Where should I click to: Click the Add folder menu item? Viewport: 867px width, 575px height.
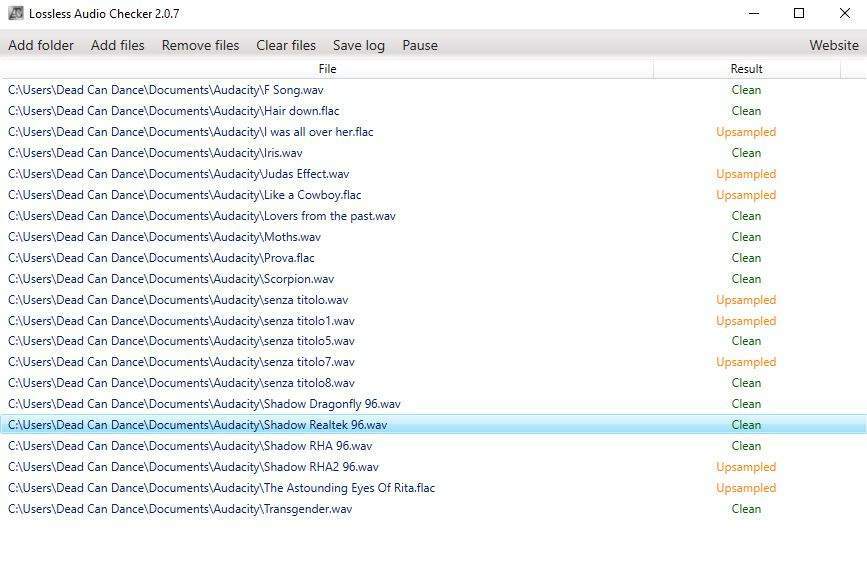(41, 45)
